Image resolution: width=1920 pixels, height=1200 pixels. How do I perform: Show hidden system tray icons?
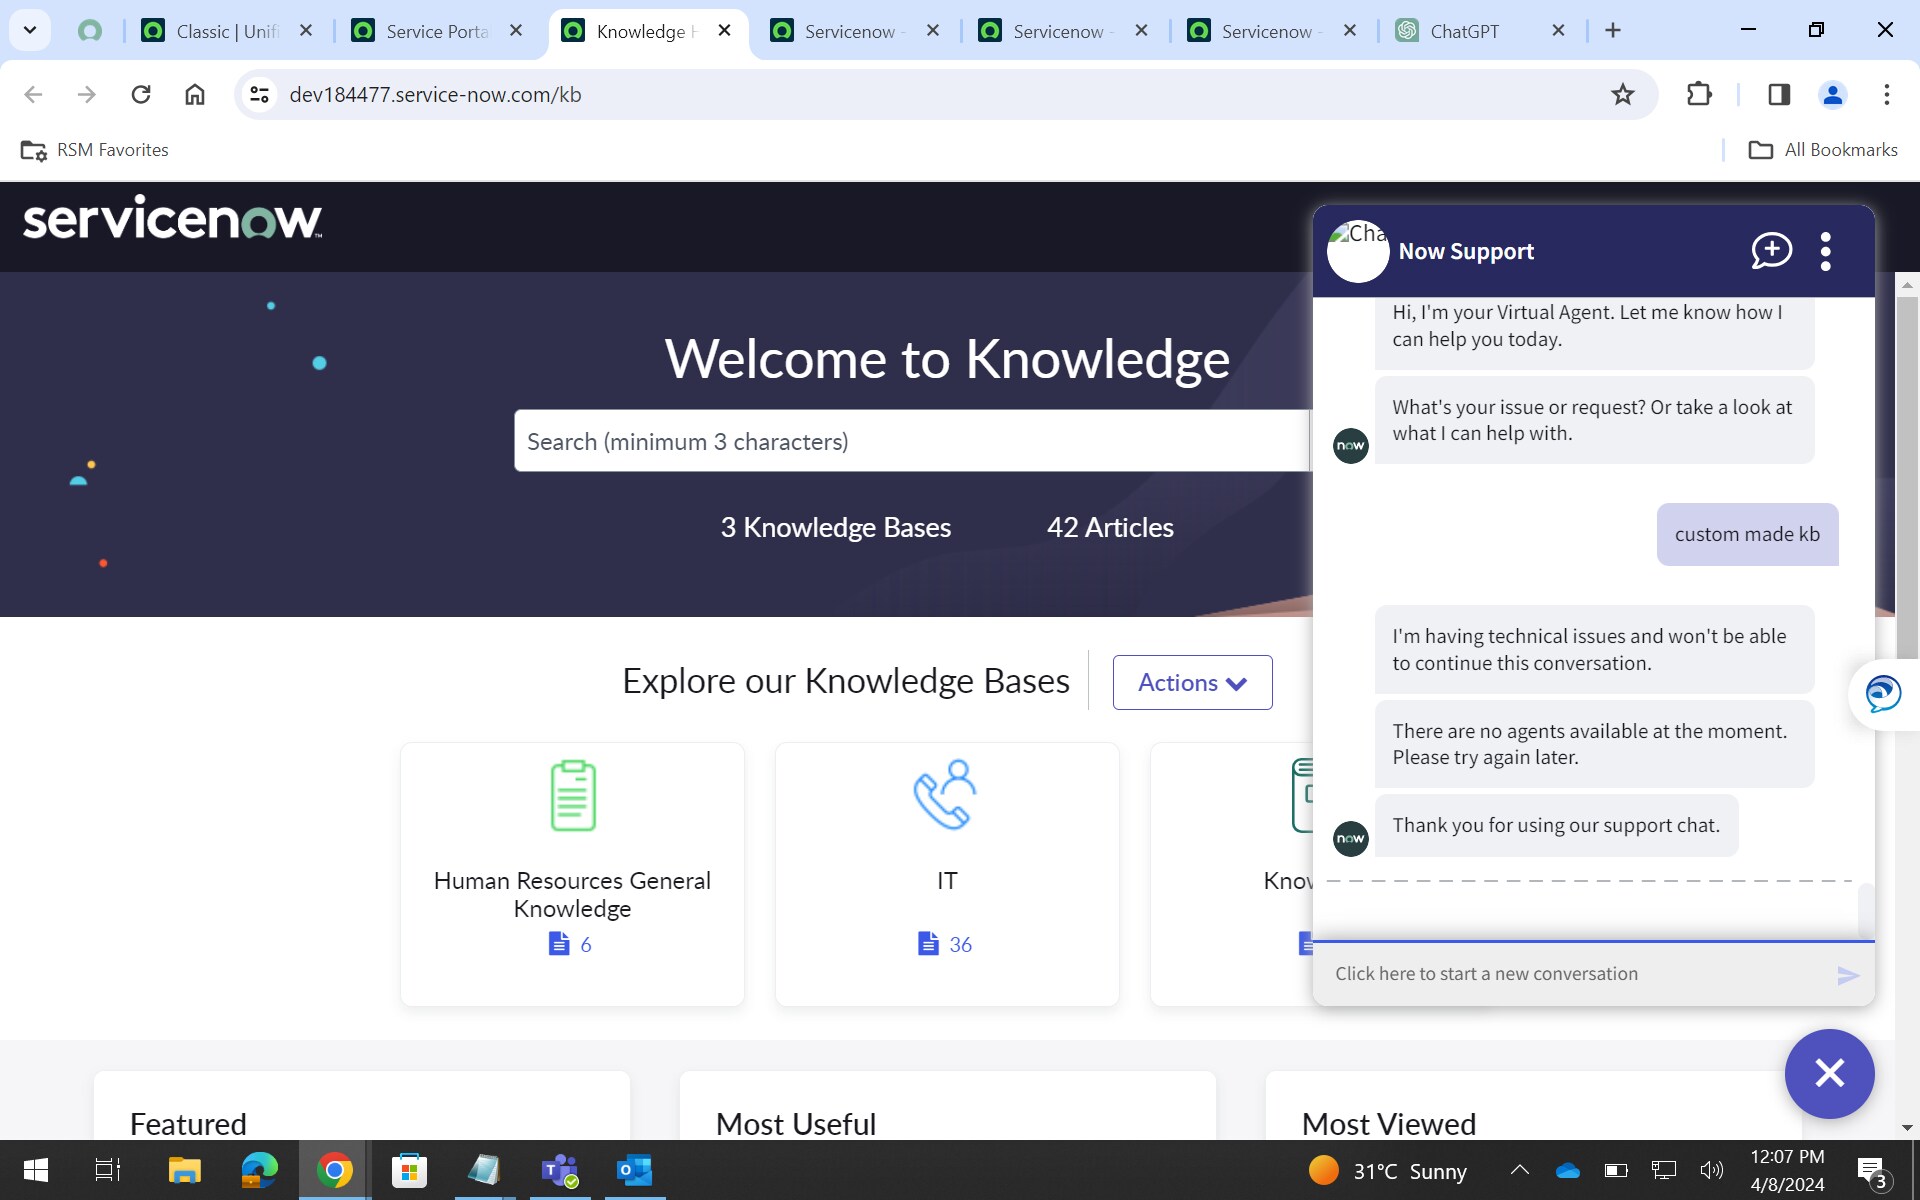click(1520, 1170)
